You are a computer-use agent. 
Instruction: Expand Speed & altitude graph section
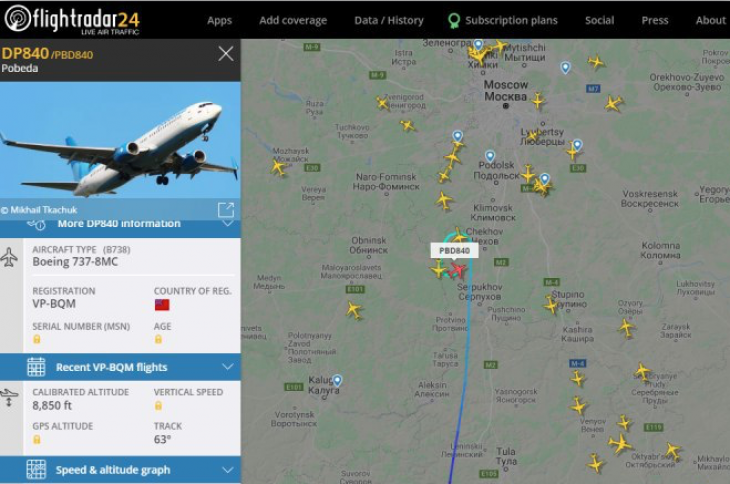[x=120, y=470]
